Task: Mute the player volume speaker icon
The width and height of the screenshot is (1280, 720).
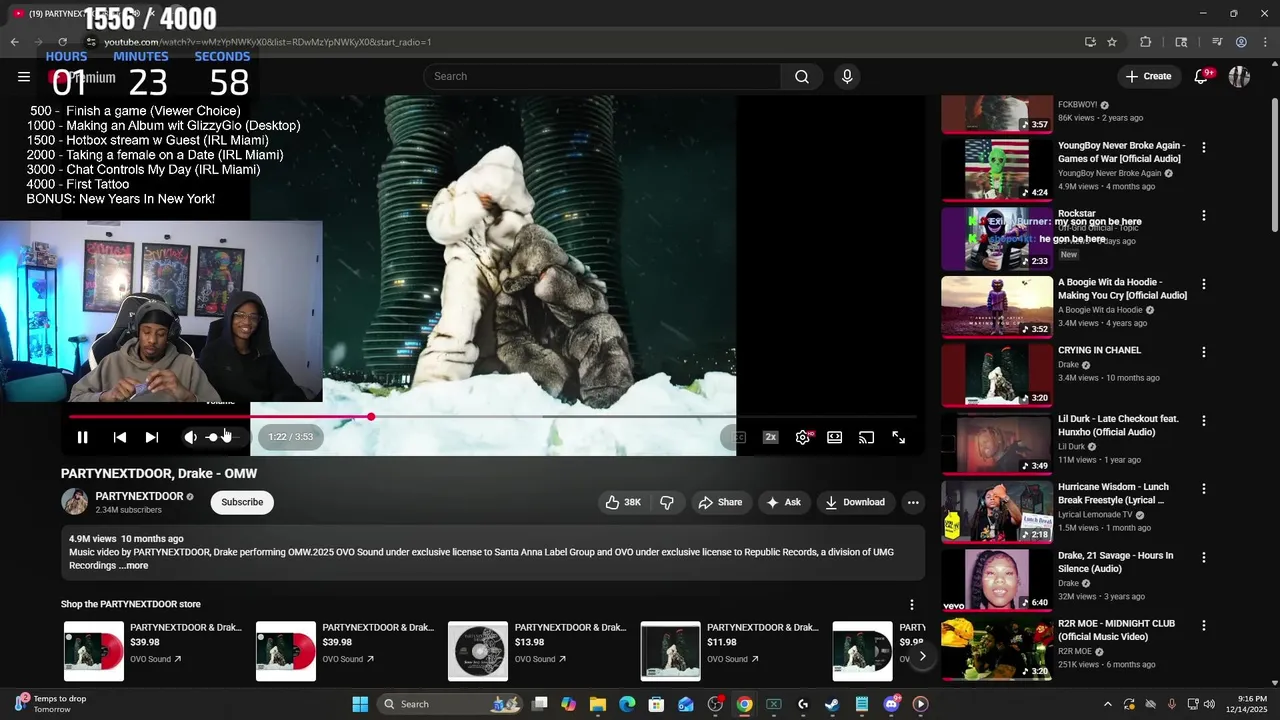Action: tap(190, 437)
